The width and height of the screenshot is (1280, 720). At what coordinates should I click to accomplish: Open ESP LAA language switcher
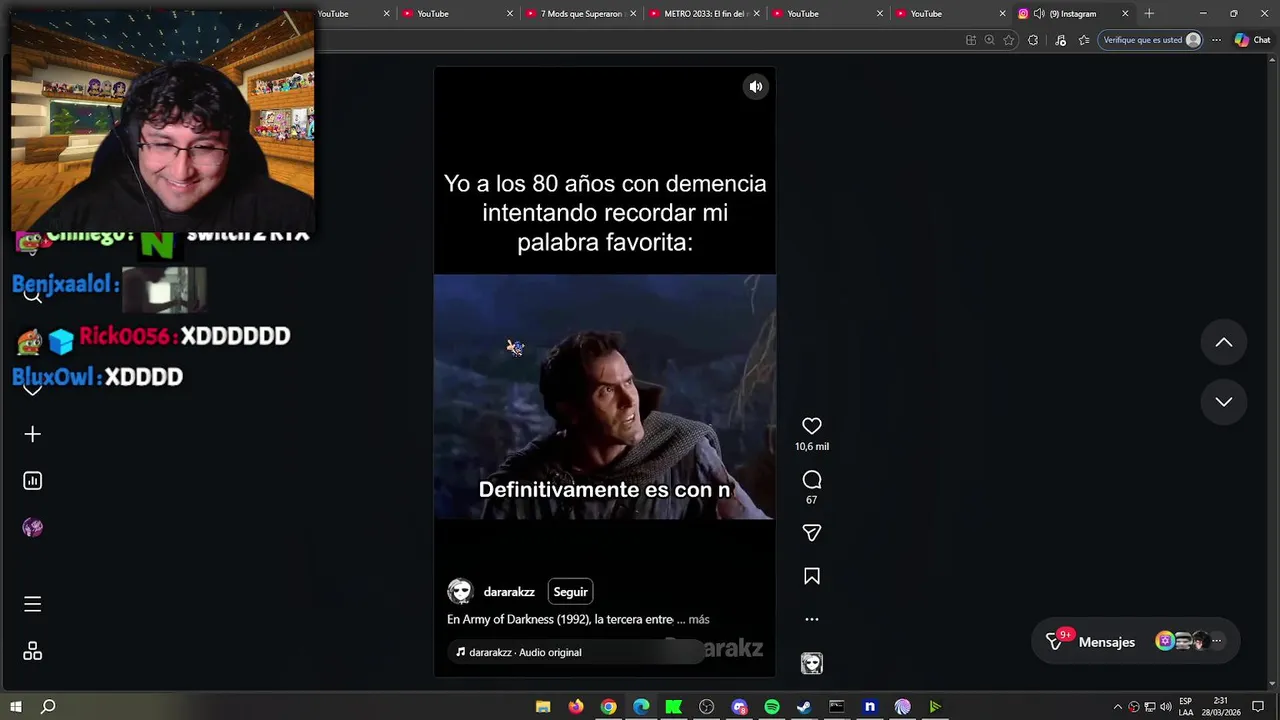pos(1186,707)
